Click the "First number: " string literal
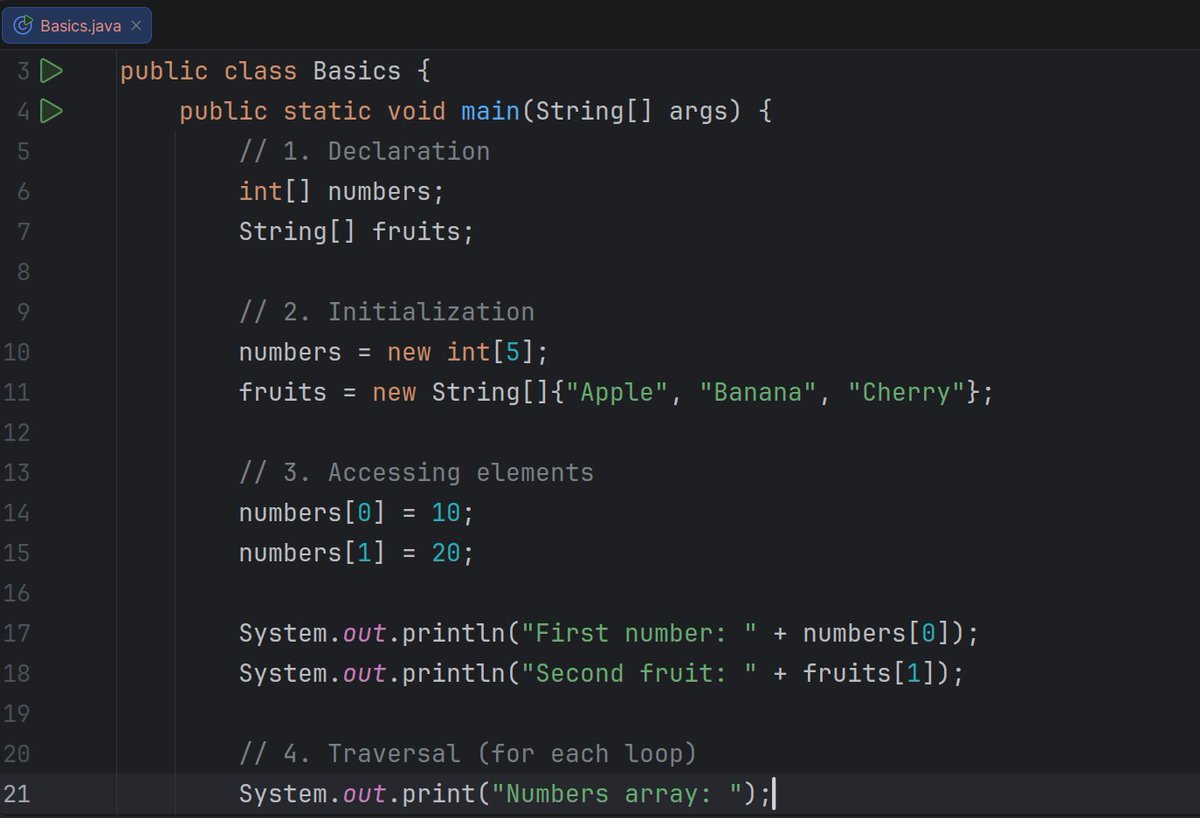The width and height of the screenshot is (1200, 818). [639, 633]
